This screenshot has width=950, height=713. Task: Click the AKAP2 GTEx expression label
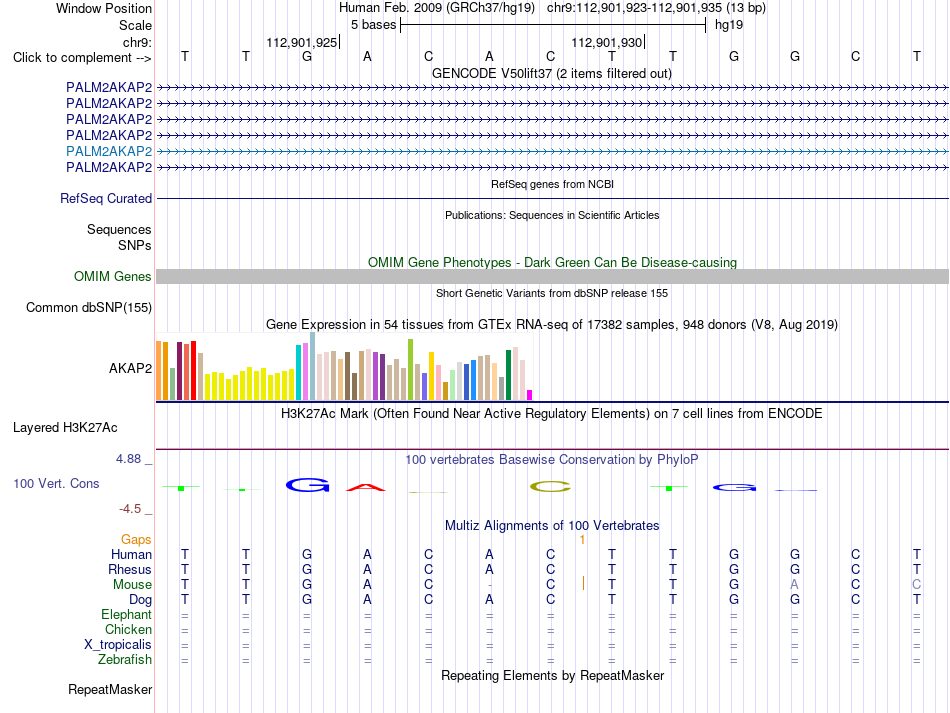tap(130, 368)
